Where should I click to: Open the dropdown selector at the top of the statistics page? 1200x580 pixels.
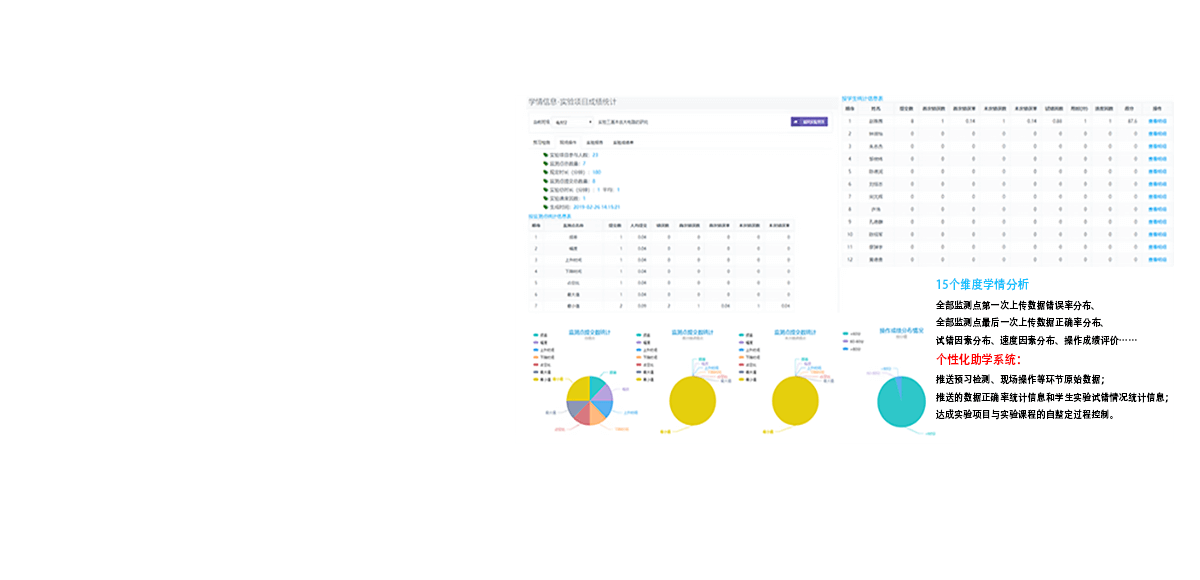[573, 122]
